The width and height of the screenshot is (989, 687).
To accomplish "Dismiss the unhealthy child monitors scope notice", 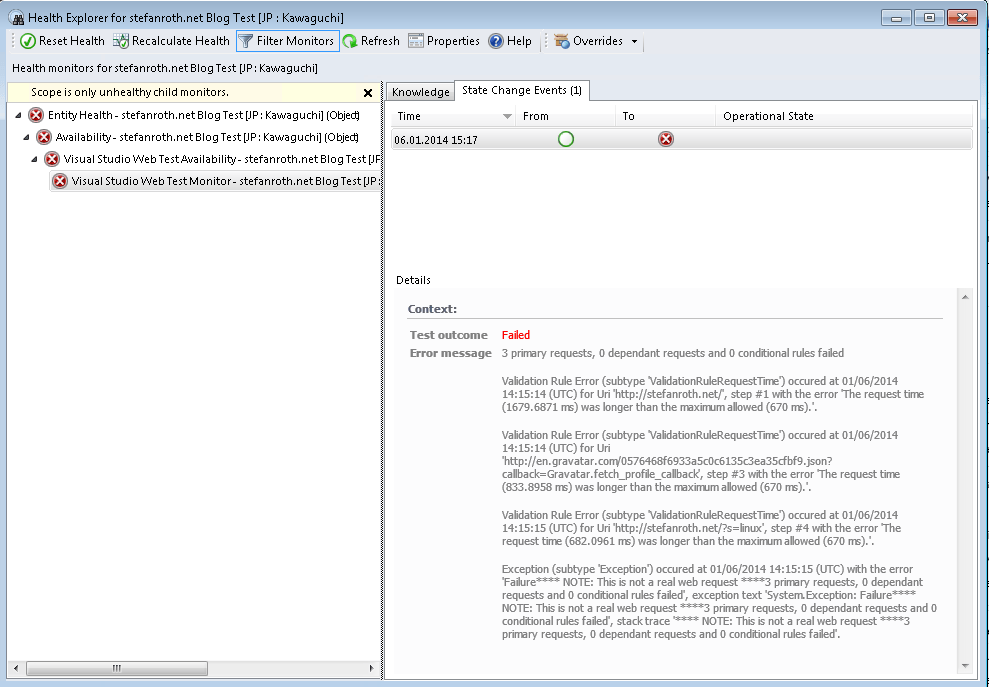I will 368,93.
